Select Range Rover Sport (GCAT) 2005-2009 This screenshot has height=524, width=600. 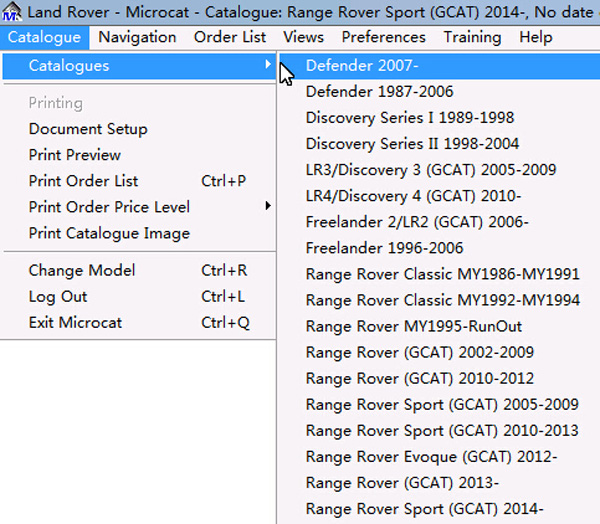coord(440,405)
